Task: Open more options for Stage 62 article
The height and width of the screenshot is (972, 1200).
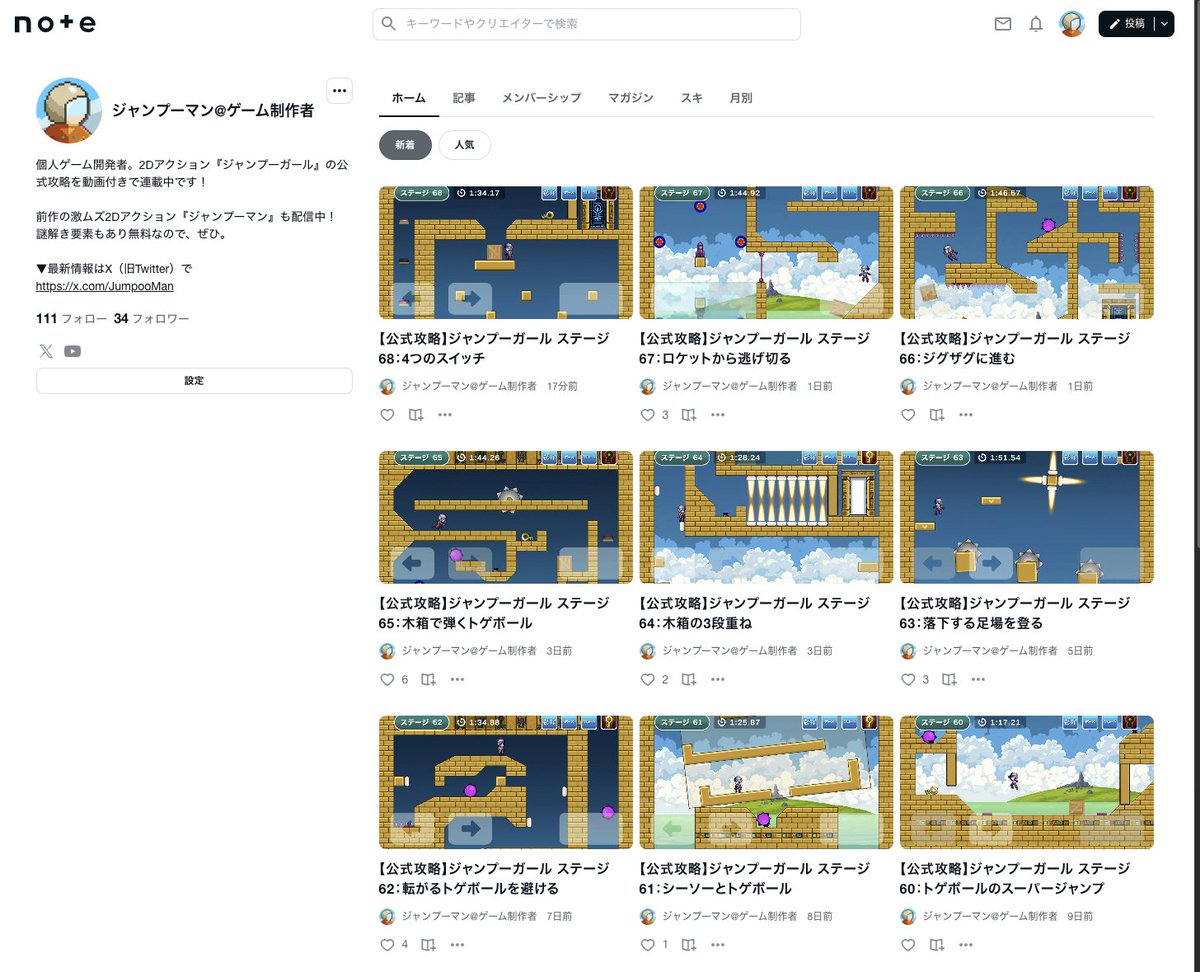Action: point(457,945)
